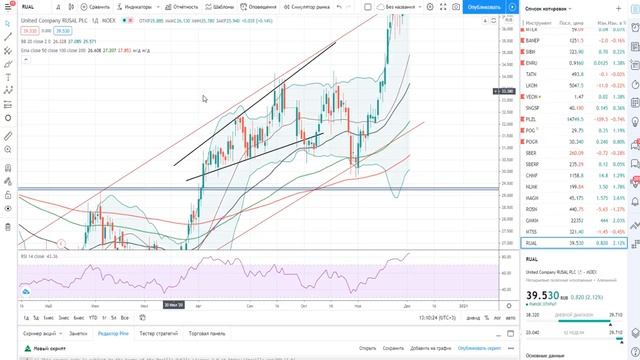Hide all drawings with the eye icon
Screen dimensions: 640x360
click(x=8, y=209)
